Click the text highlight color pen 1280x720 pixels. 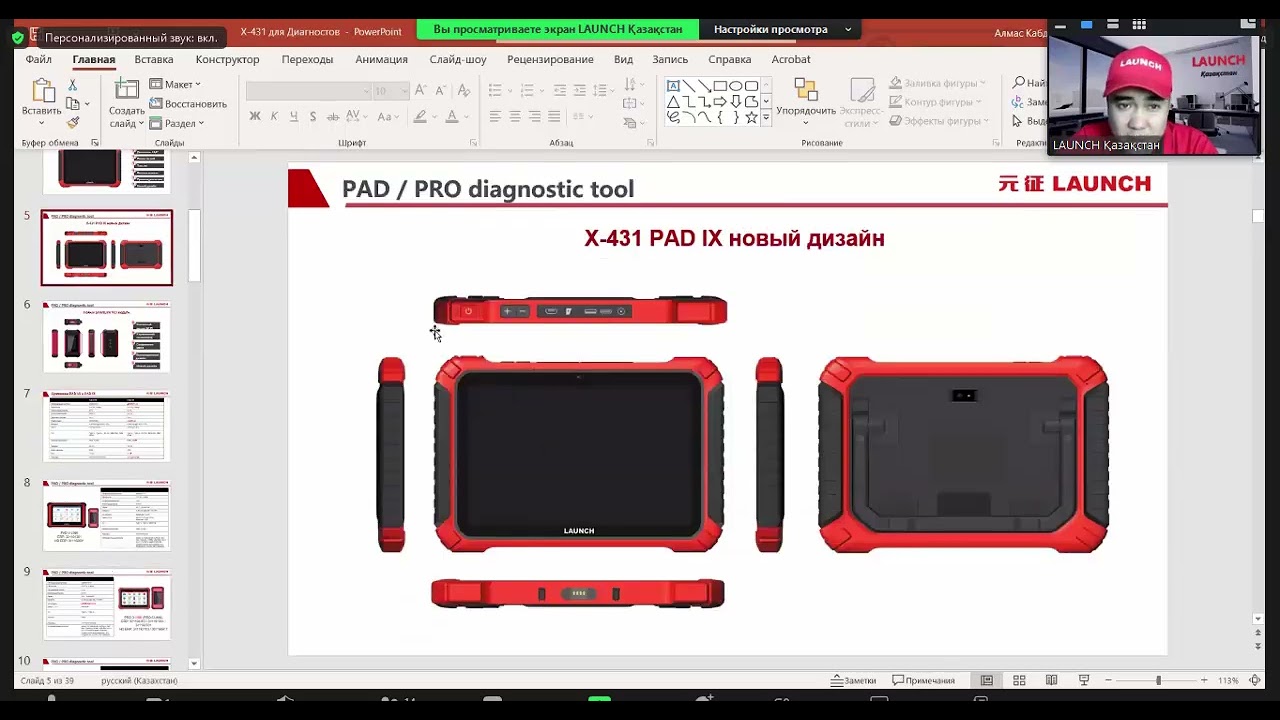tap(420, 117)
